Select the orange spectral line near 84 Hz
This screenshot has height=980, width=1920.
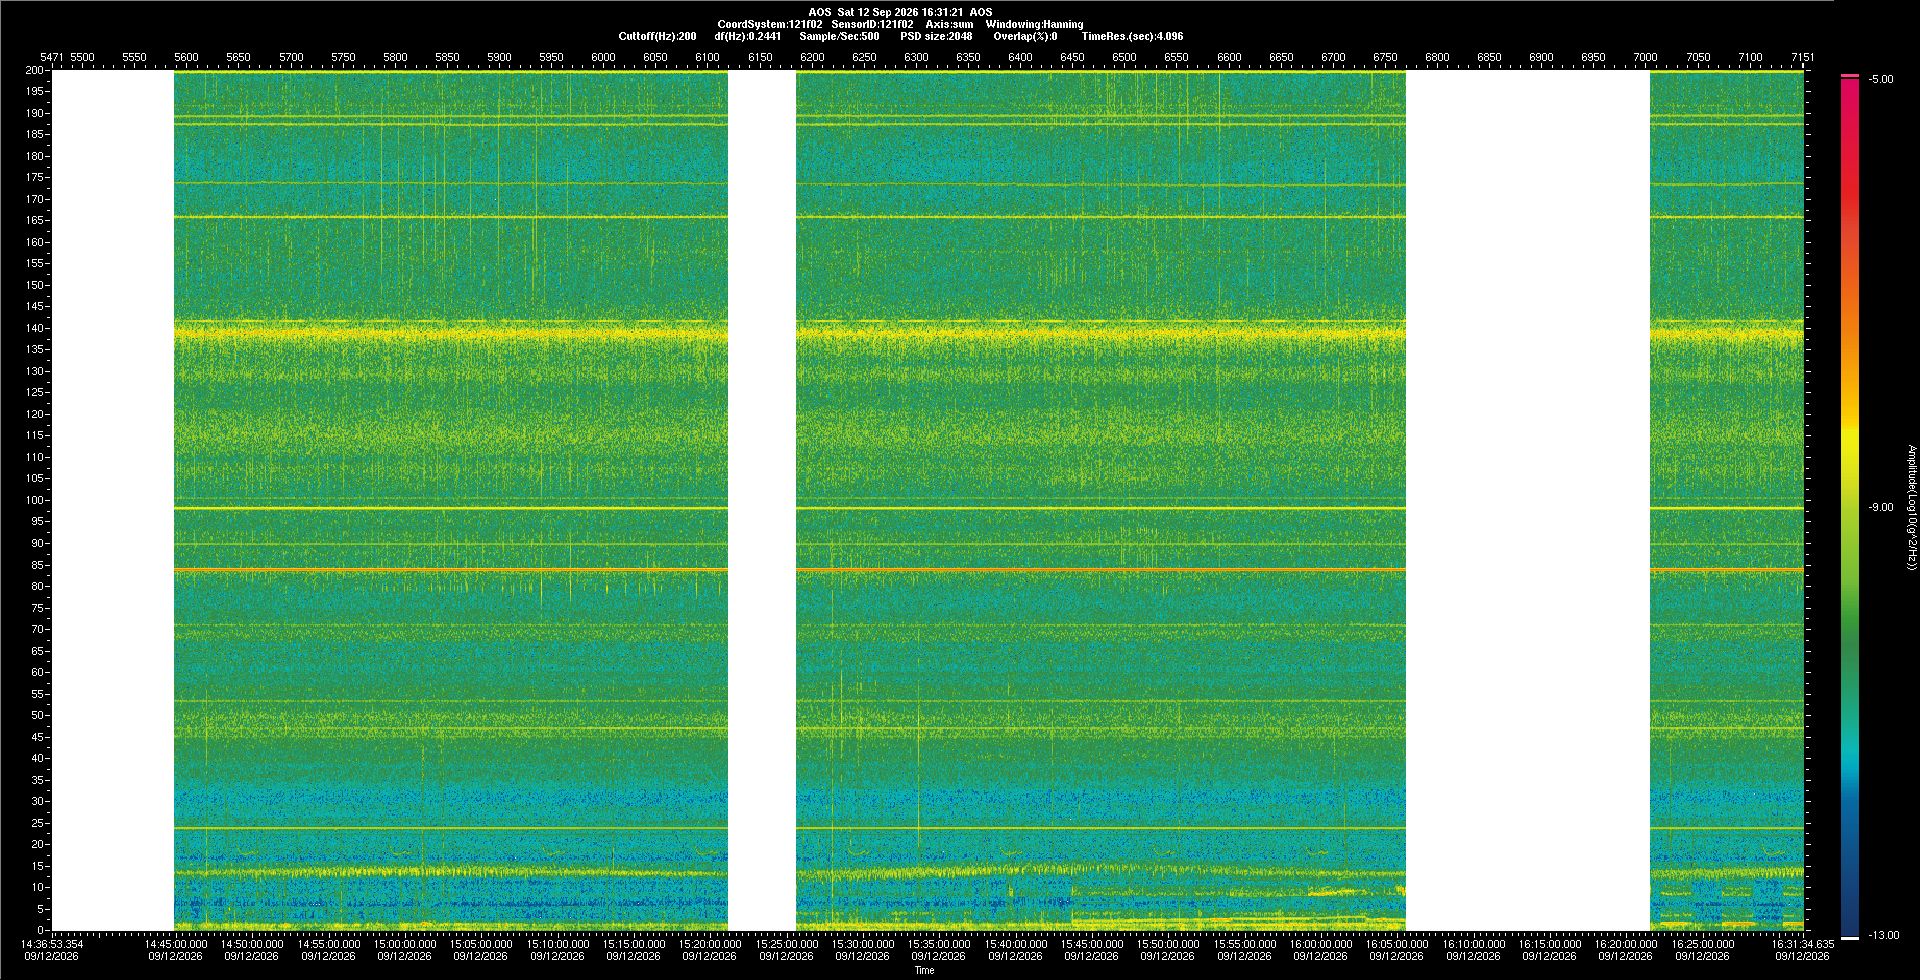988,570
